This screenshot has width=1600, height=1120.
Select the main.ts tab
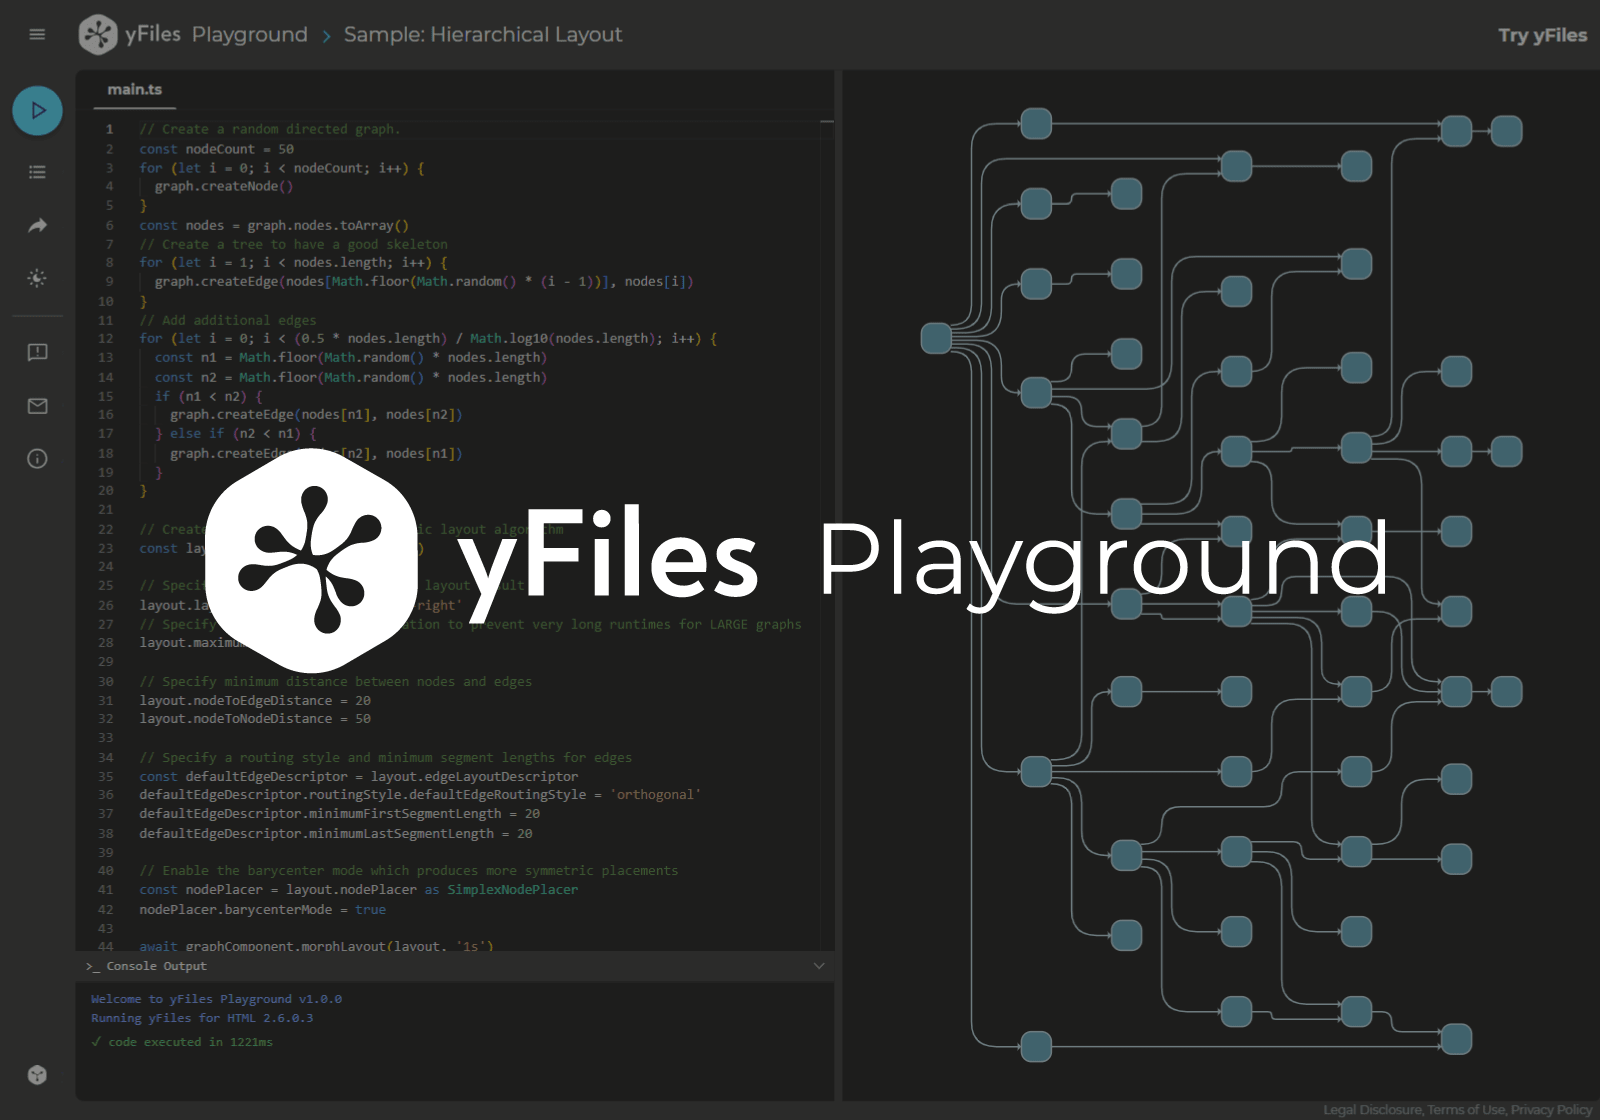coord(133,89)
